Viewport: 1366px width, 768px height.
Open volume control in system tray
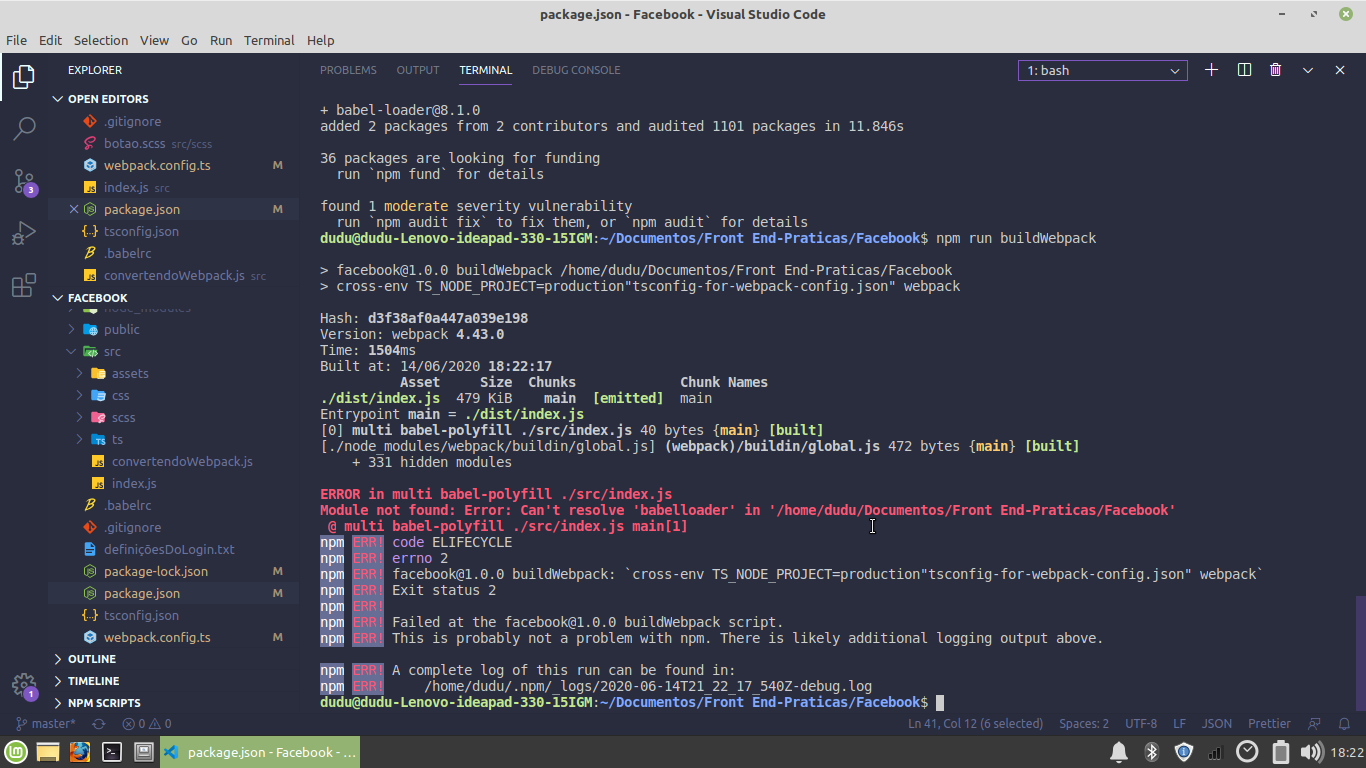pyautogui.click(x=1311, y=752)
